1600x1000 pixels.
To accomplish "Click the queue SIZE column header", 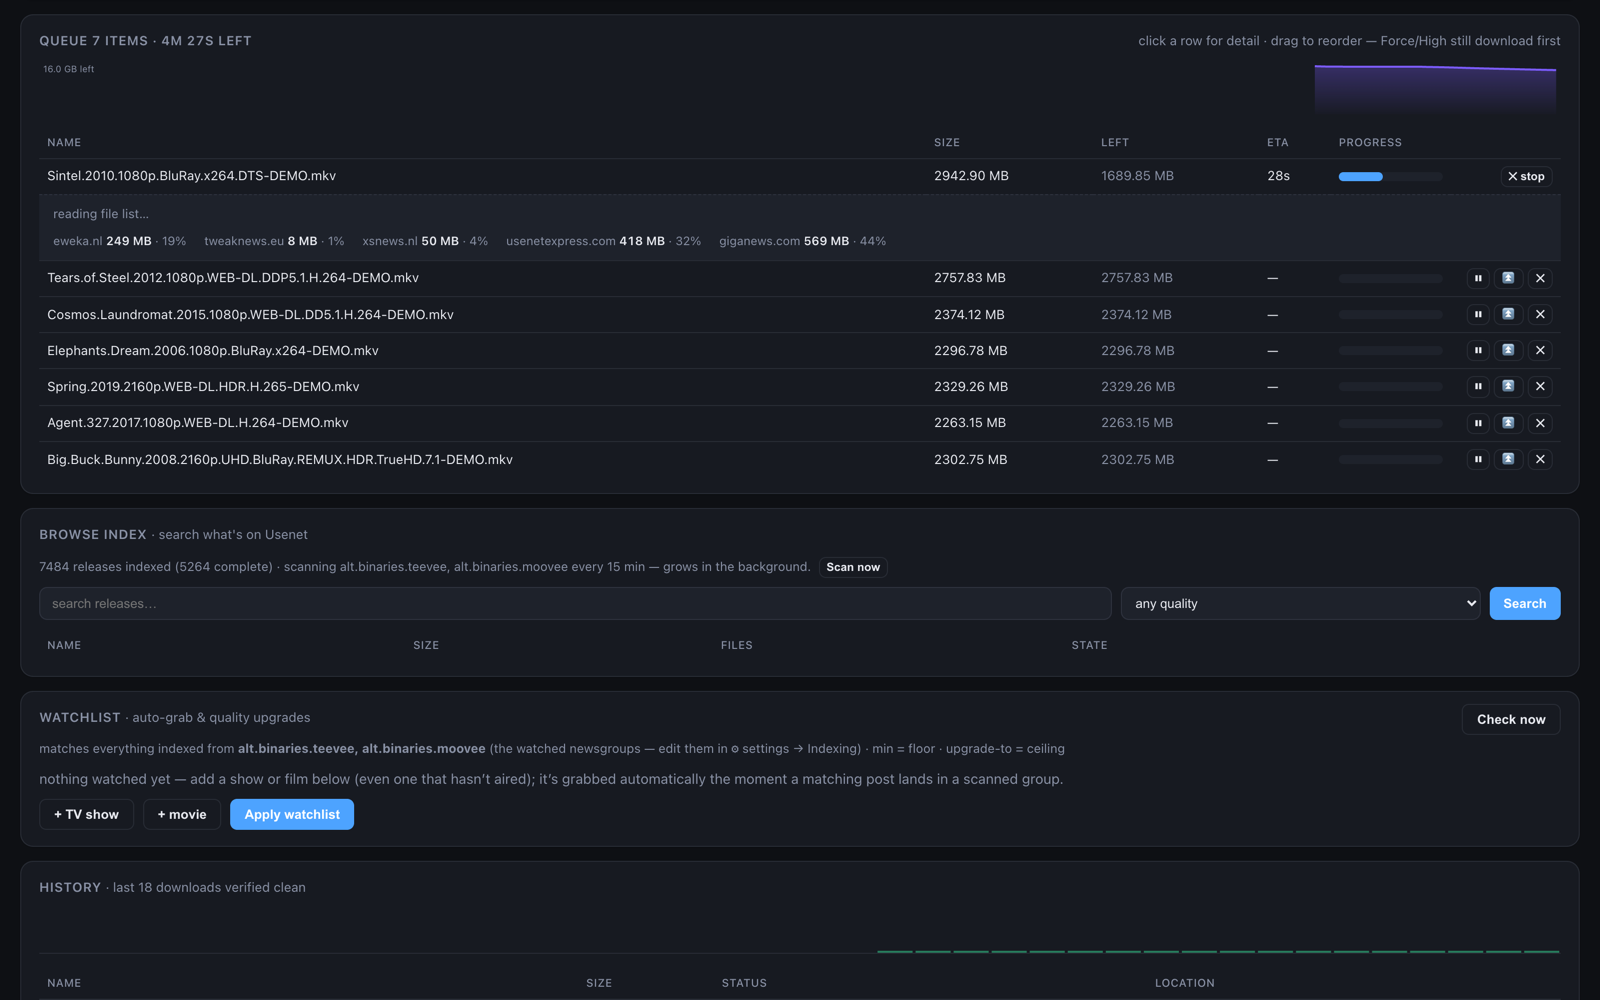I will pos(947,143).
